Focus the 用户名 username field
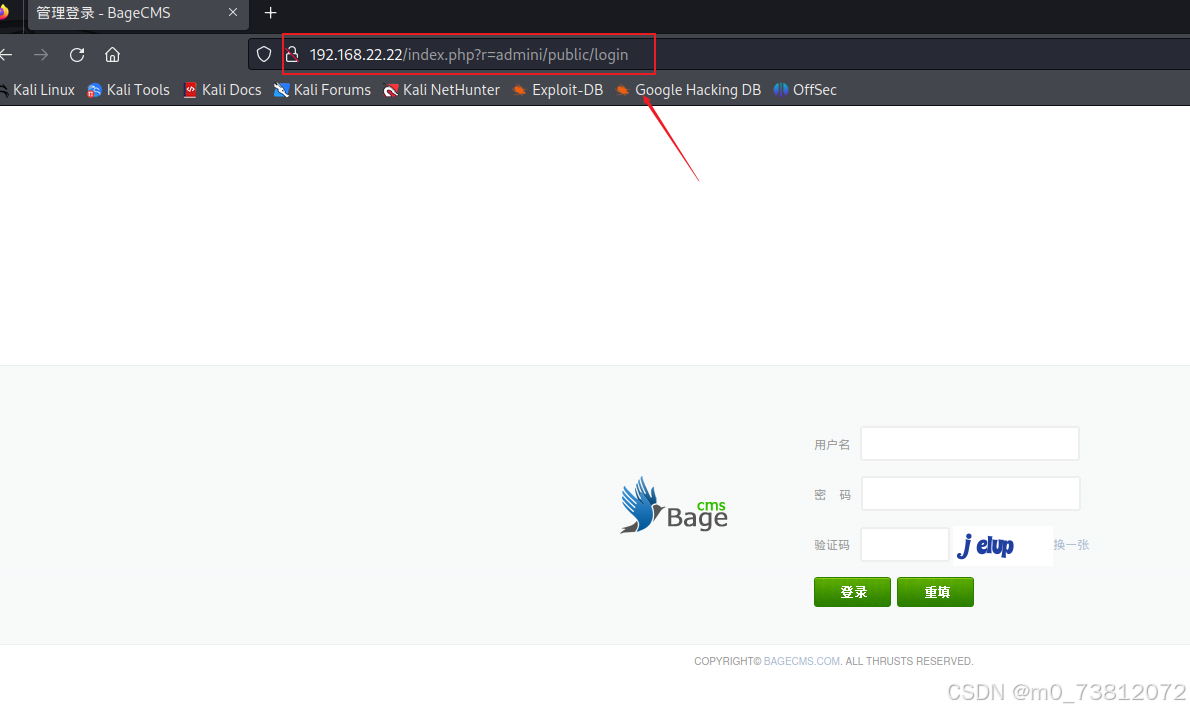This screenshot has height=712, width=1190. 970,443
